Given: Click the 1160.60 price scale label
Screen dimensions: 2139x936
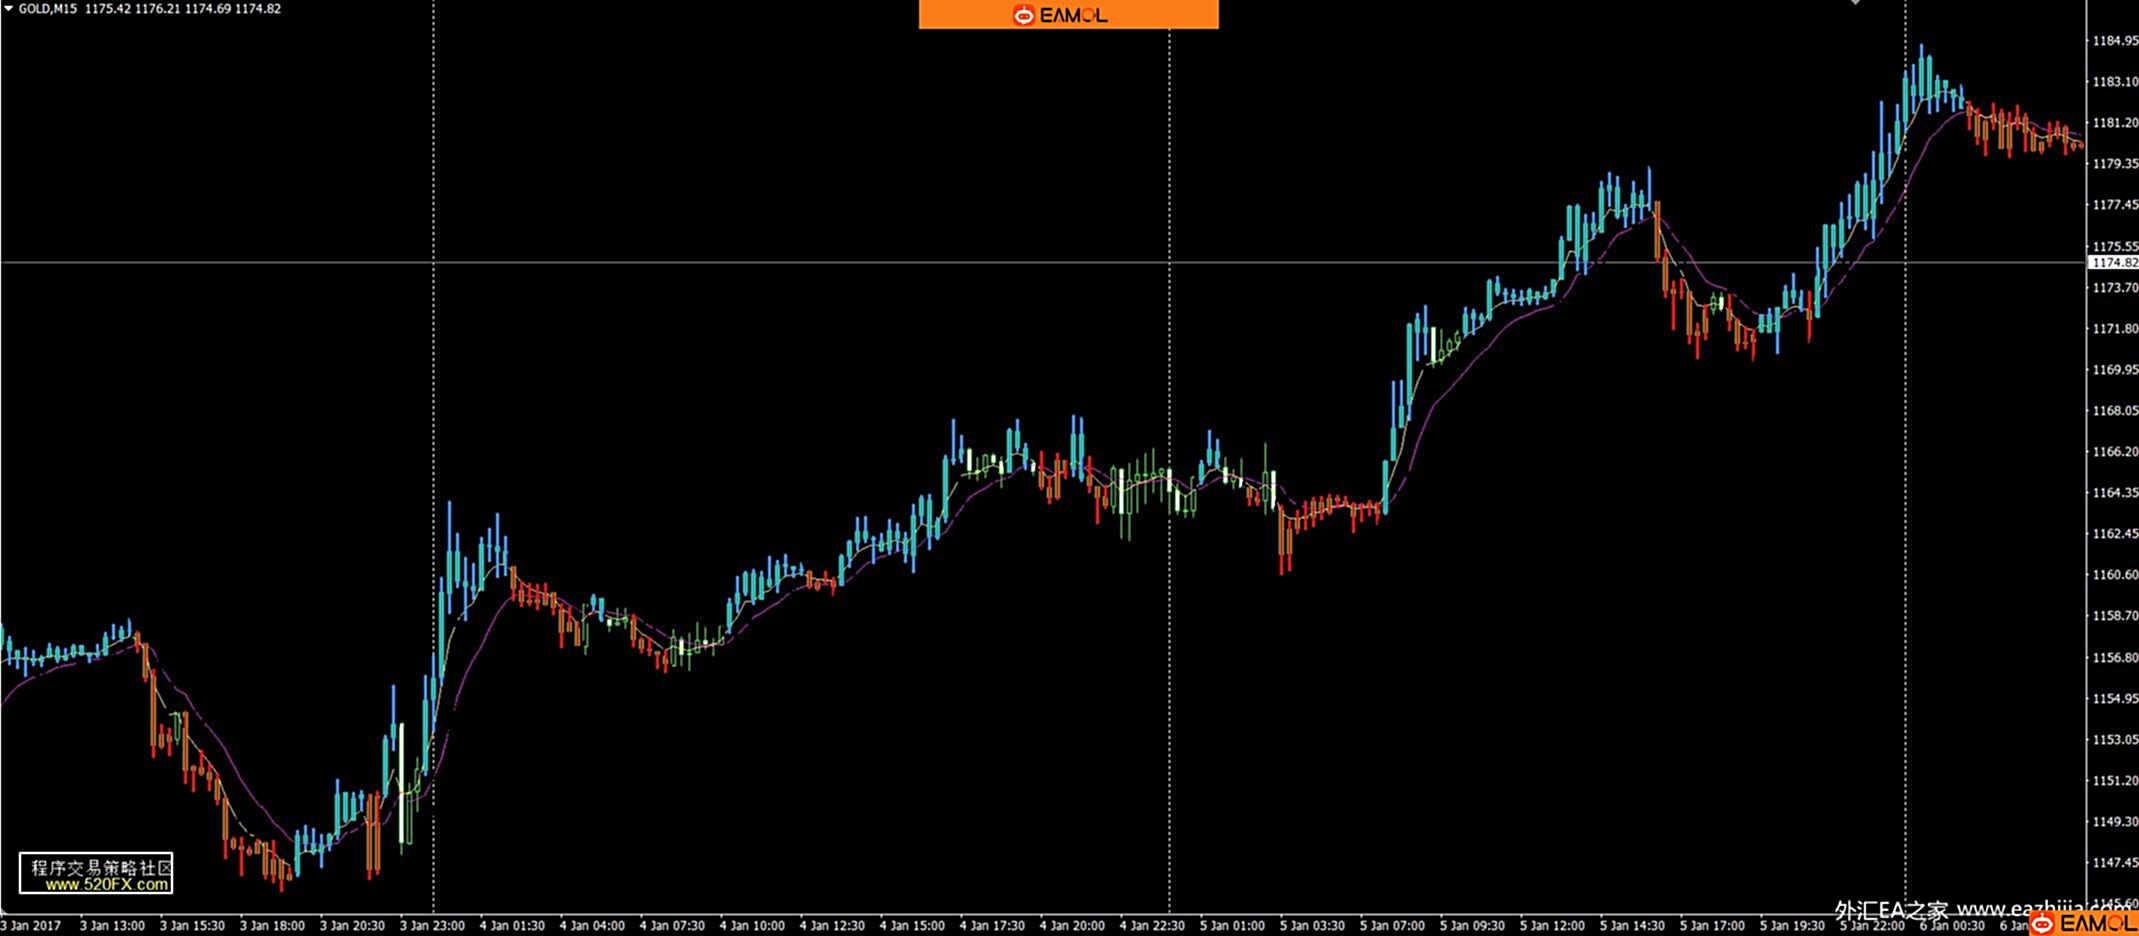Looking at the screenshot, I should coord(2115,575).
